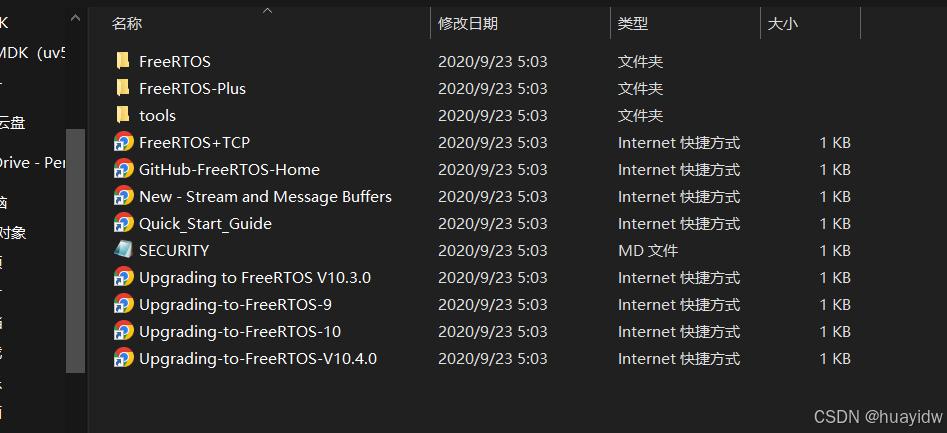The width and height of the screenshot is (947, 433).
Task: Select the Quick_Start_Guide file name
Action: point(205,224)
